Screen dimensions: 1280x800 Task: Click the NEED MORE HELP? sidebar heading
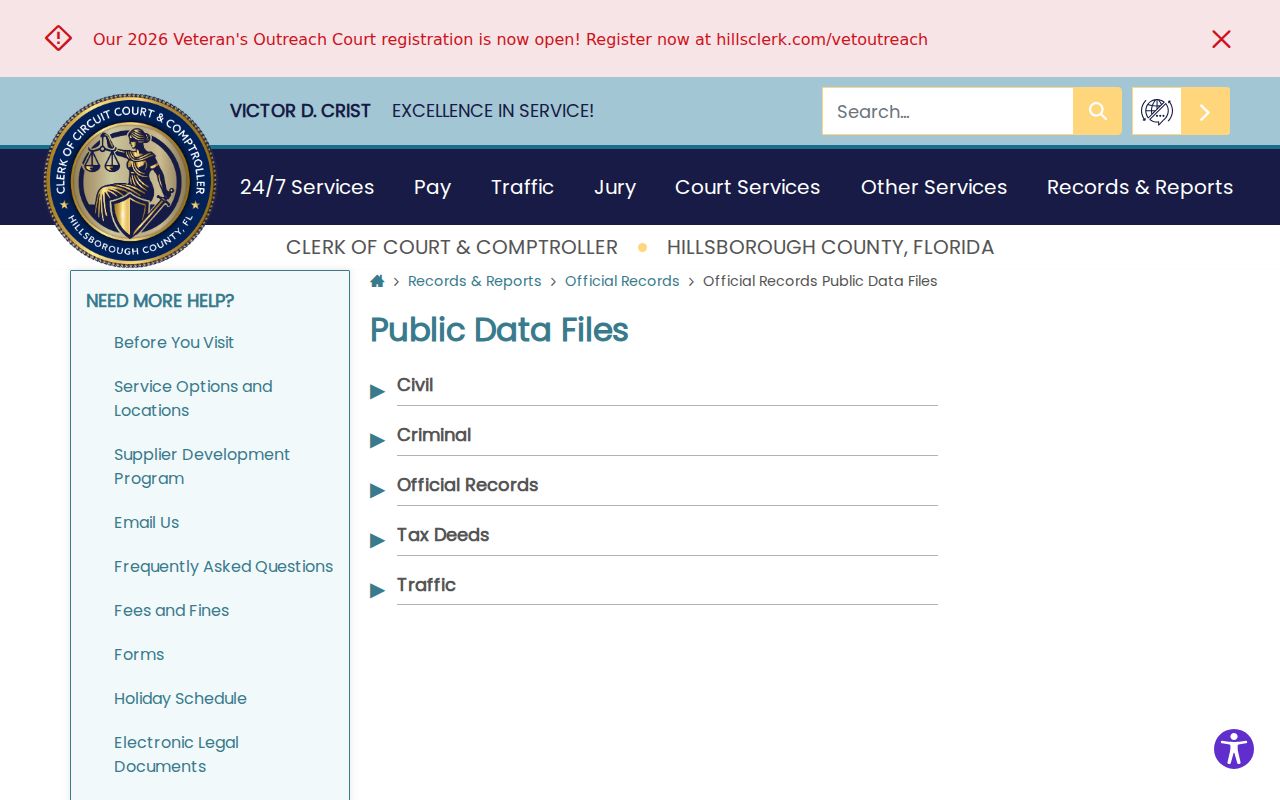click(160, 301)
